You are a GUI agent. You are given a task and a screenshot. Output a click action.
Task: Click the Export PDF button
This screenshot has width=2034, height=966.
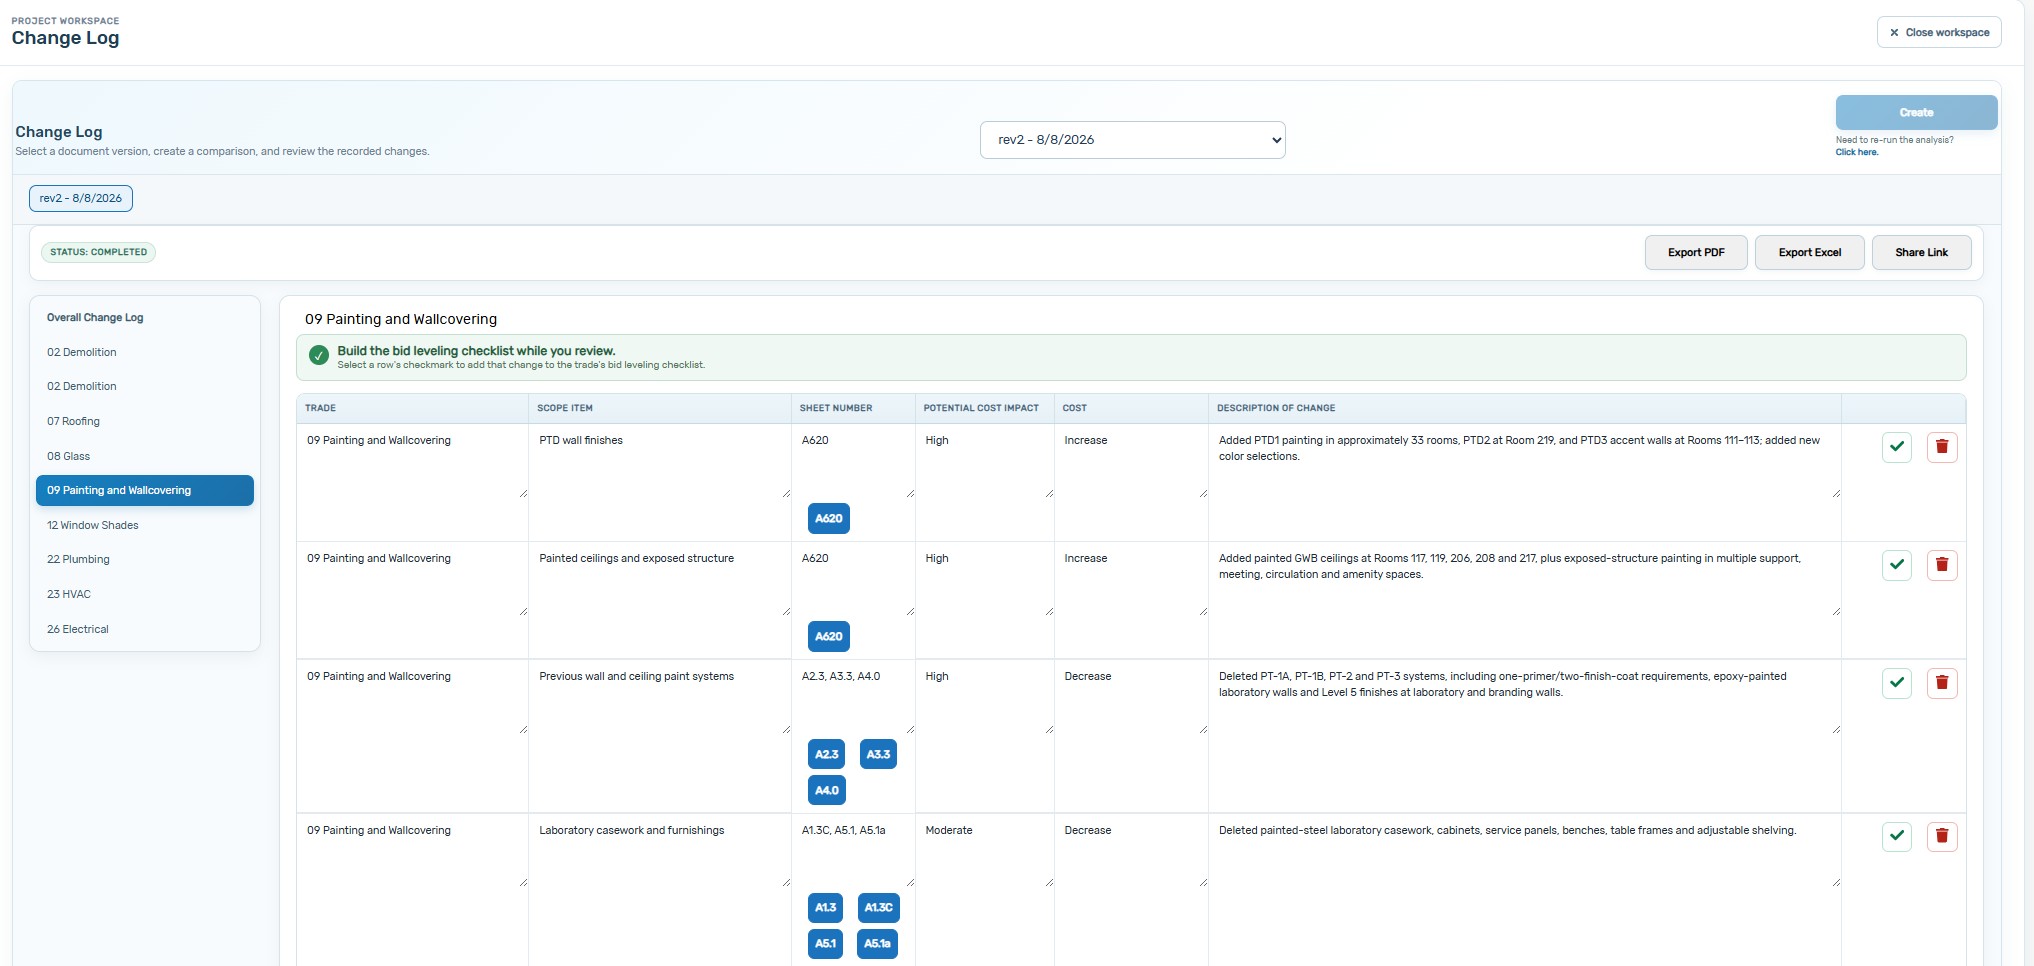1696,253
